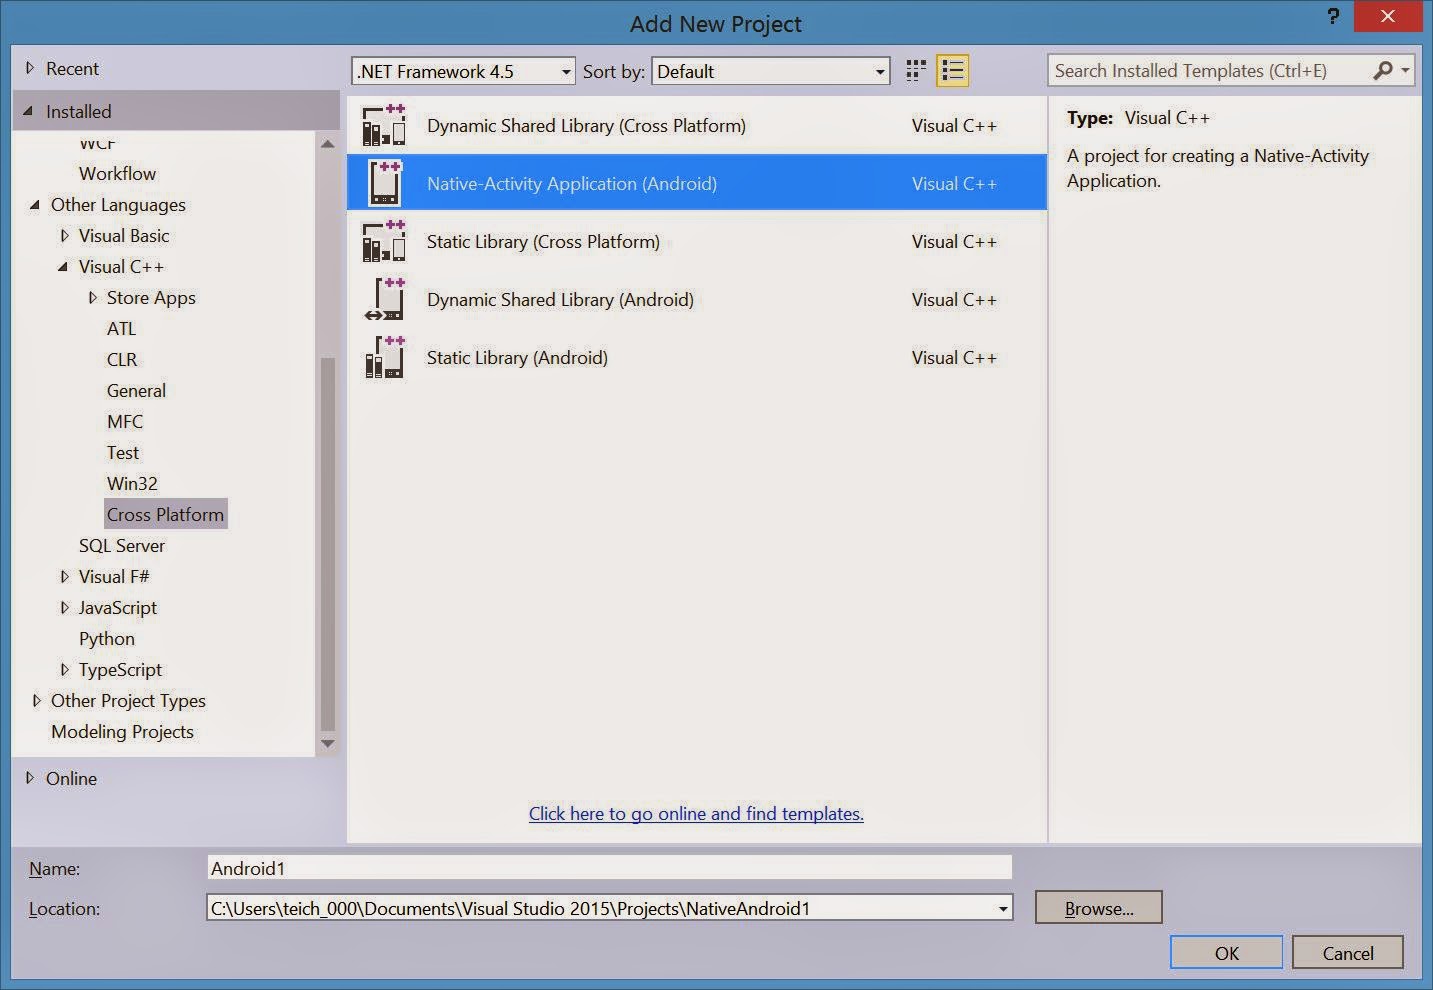Expand the TypeScript node
The image size is (1433, 990).
click(65, 669)
